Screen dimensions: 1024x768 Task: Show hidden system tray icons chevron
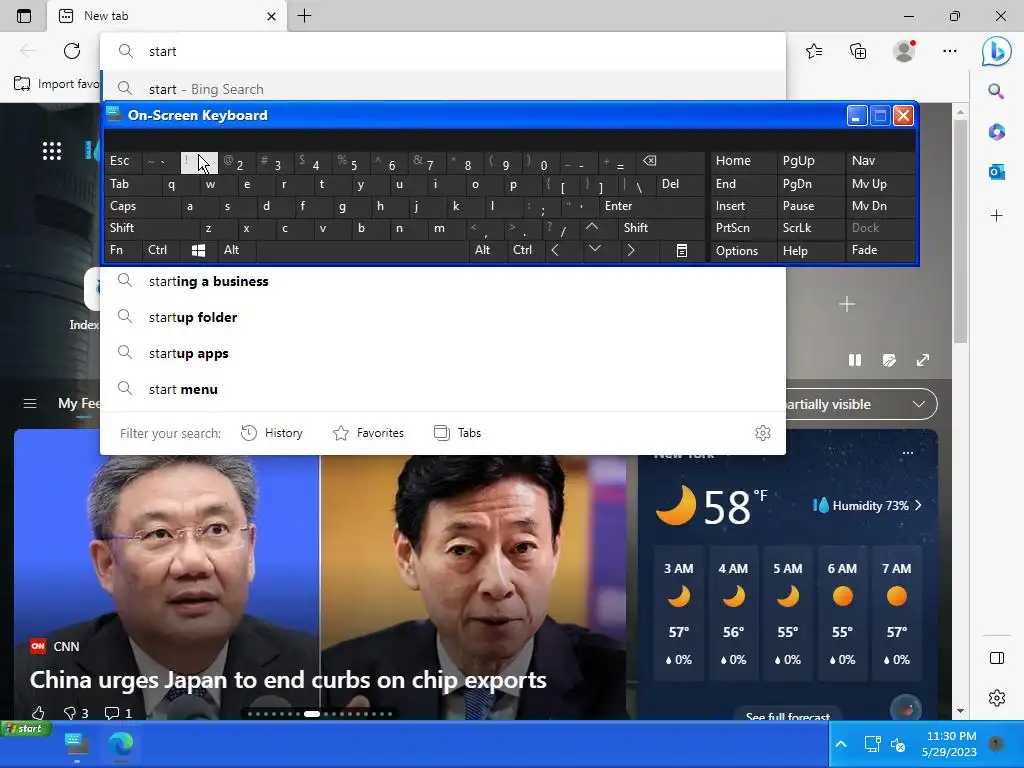pyautogui.click(x=841, y=744)
